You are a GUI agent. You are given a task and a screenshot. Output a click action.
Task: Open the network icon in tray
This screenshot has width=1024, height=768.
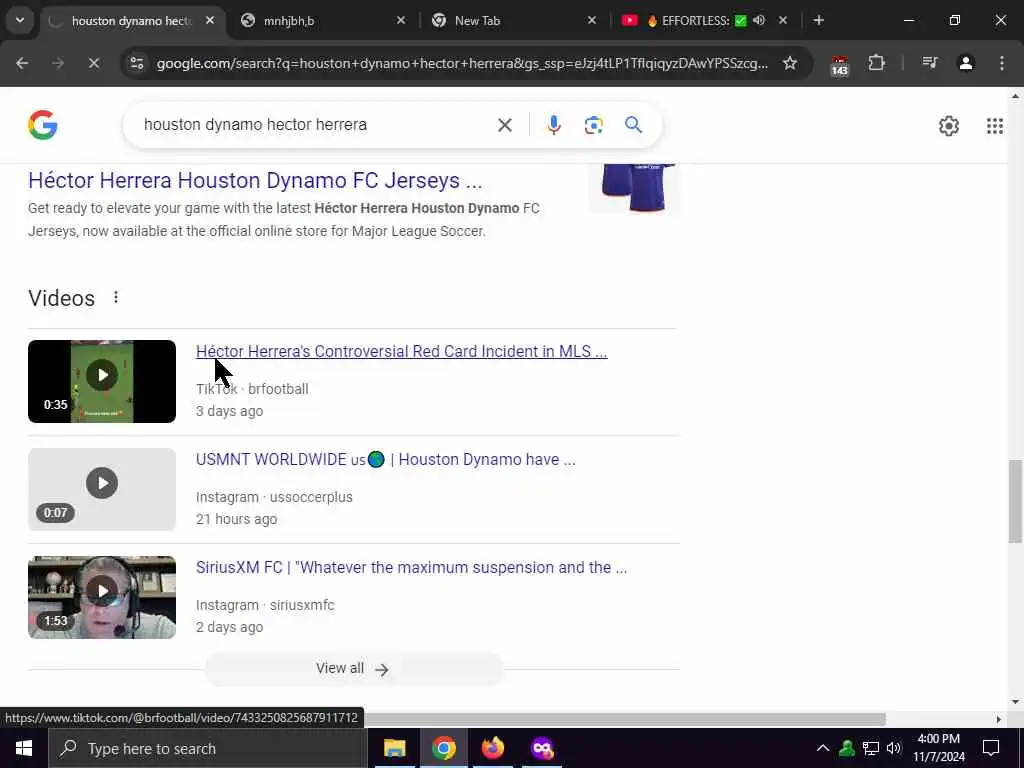871,748
